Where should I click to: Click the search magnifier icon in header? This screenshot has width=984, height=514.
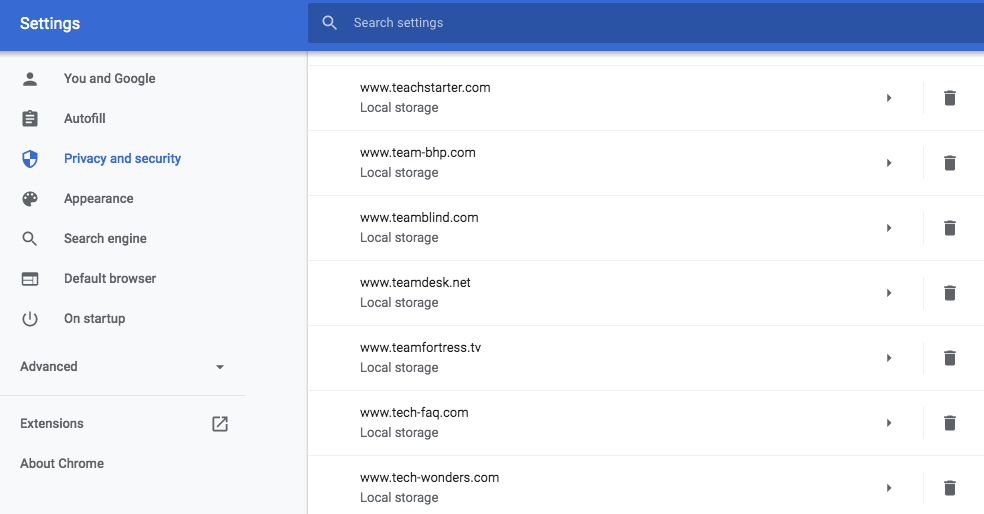click(329, 23)
